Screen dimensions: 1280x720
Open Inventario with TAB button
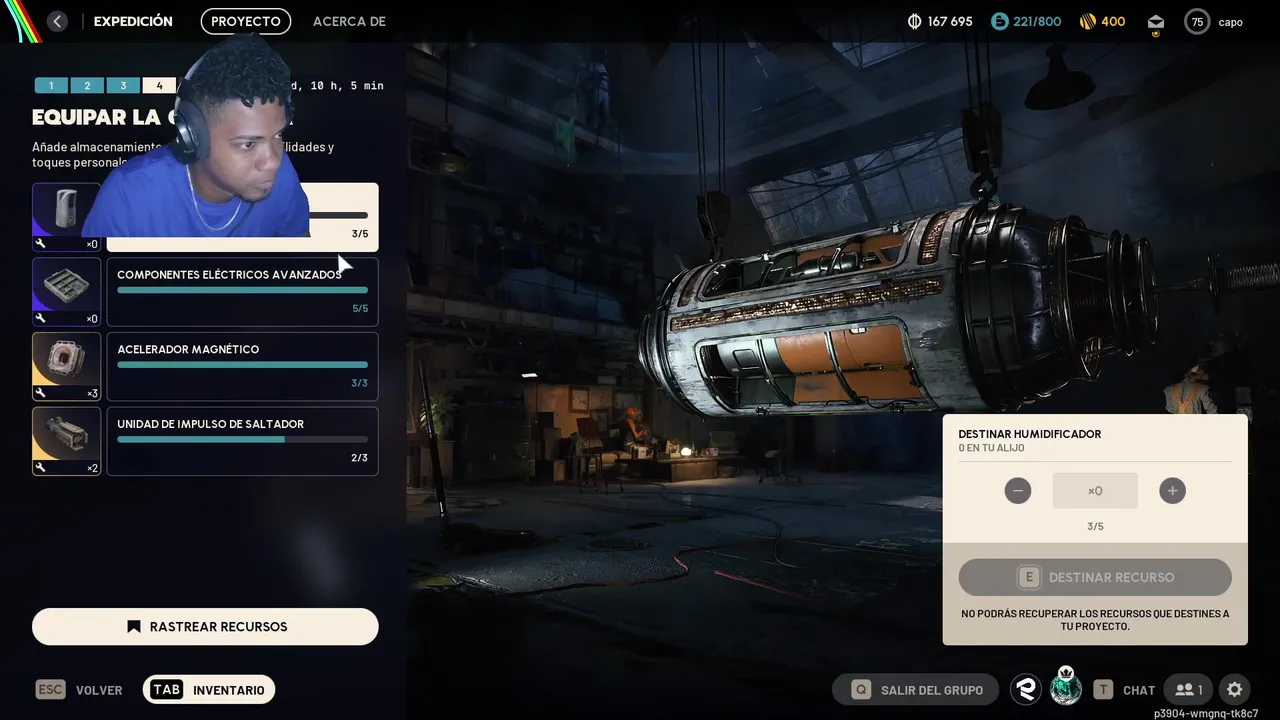(x=208, y=690)
